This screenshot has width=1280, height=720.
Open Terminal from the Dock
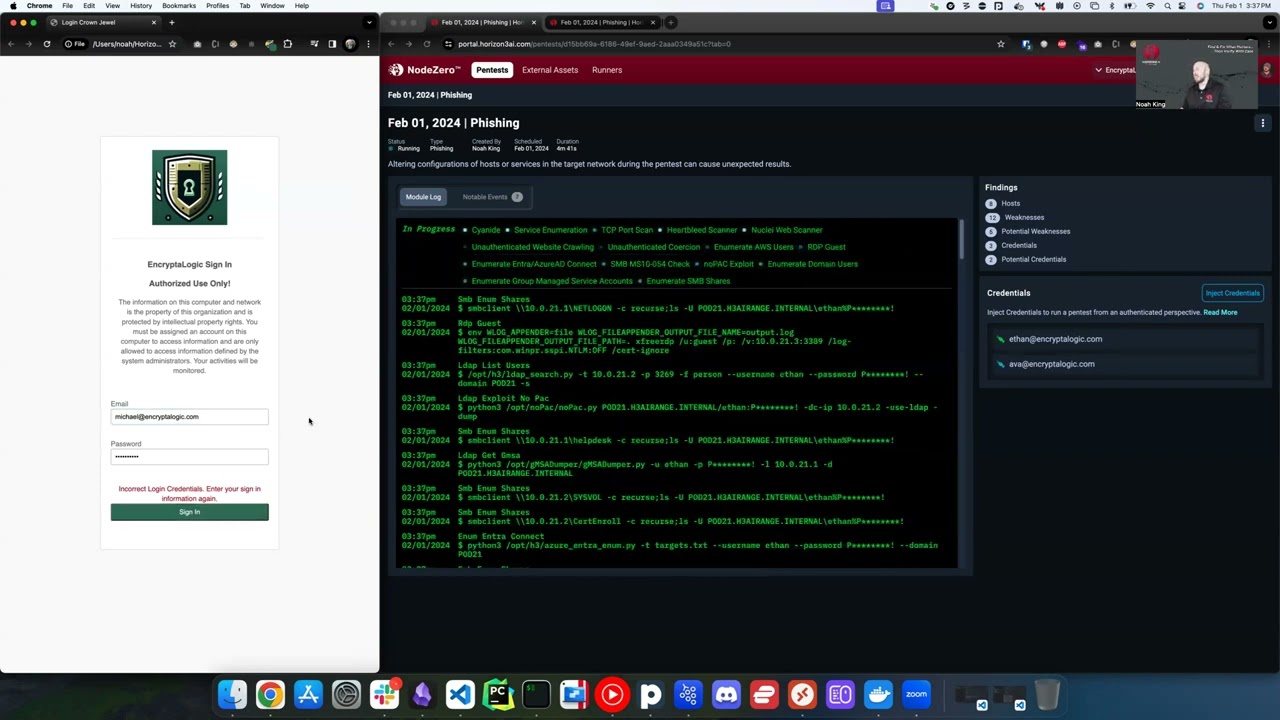(x=536, y=694)
